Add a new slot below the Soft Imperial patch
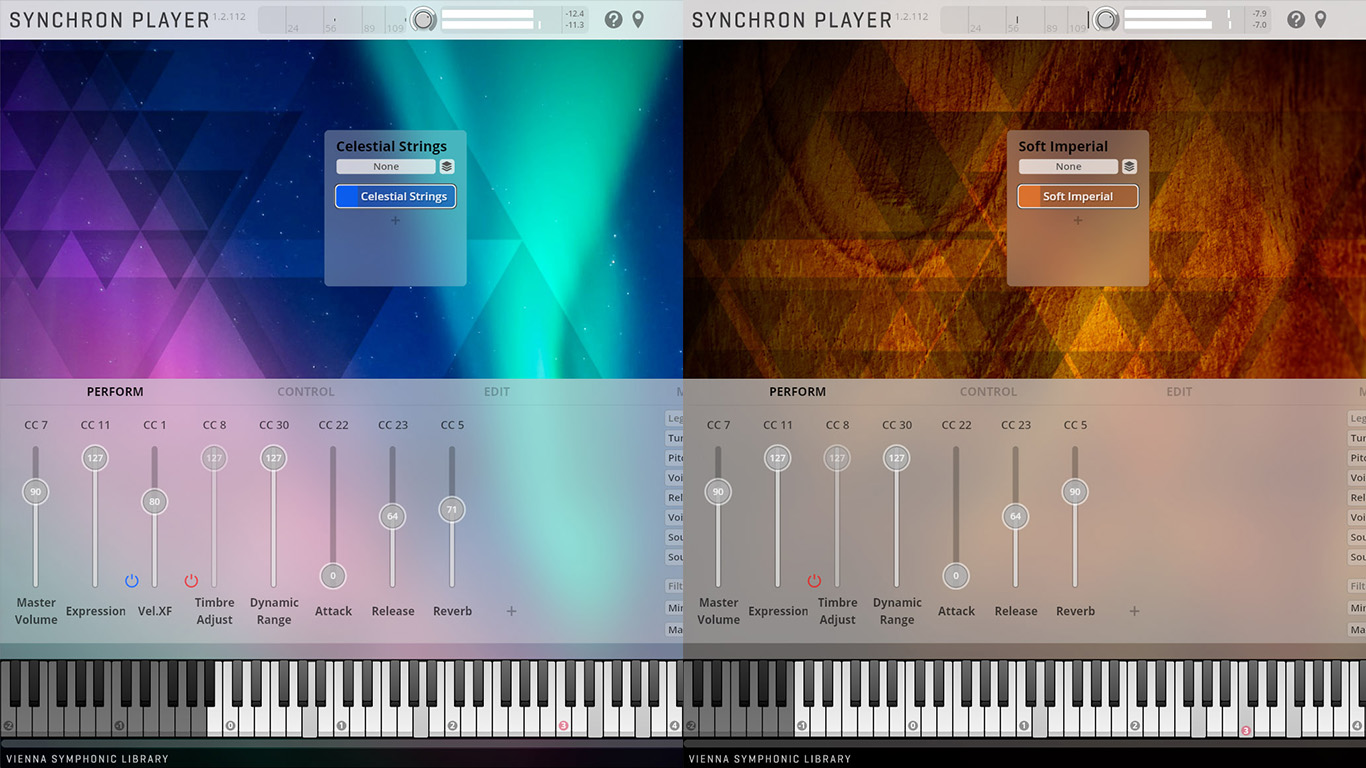Viewport: 1366px width, 768px height. 1077,220
